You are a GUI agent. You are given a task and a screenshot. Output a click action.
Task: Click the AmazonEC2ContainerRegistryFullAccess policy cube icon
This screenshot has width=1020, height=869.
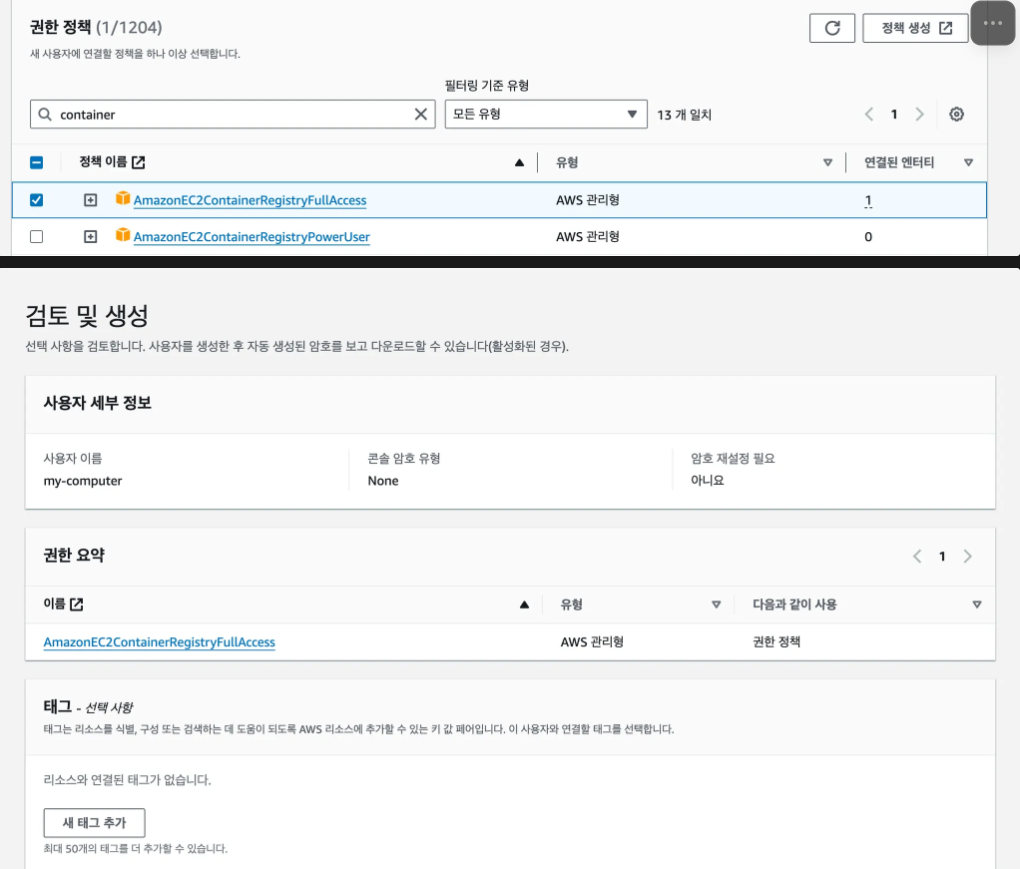tap(122, 198)
